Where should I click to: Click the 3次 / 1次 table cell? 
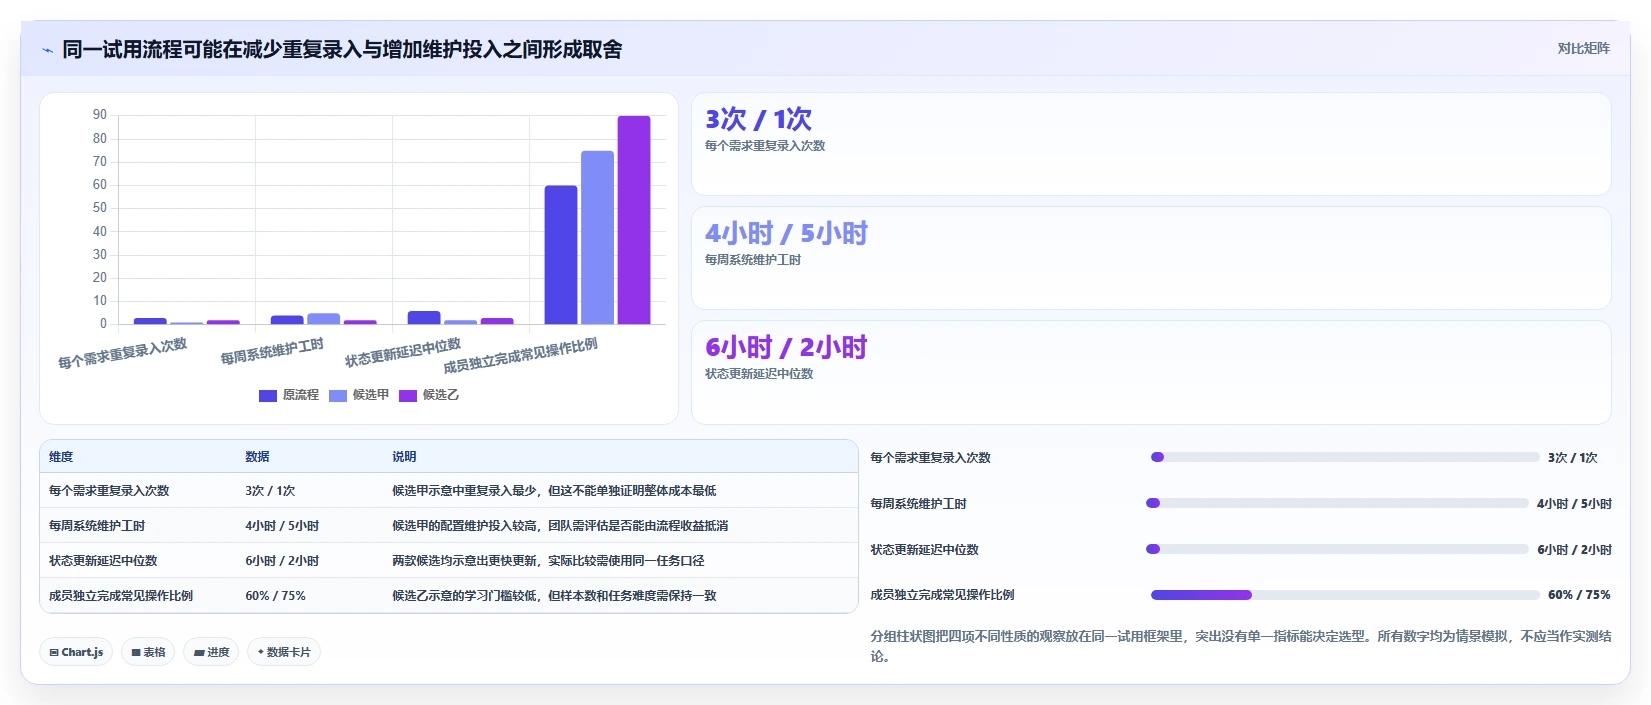click(x=270, y=491)
